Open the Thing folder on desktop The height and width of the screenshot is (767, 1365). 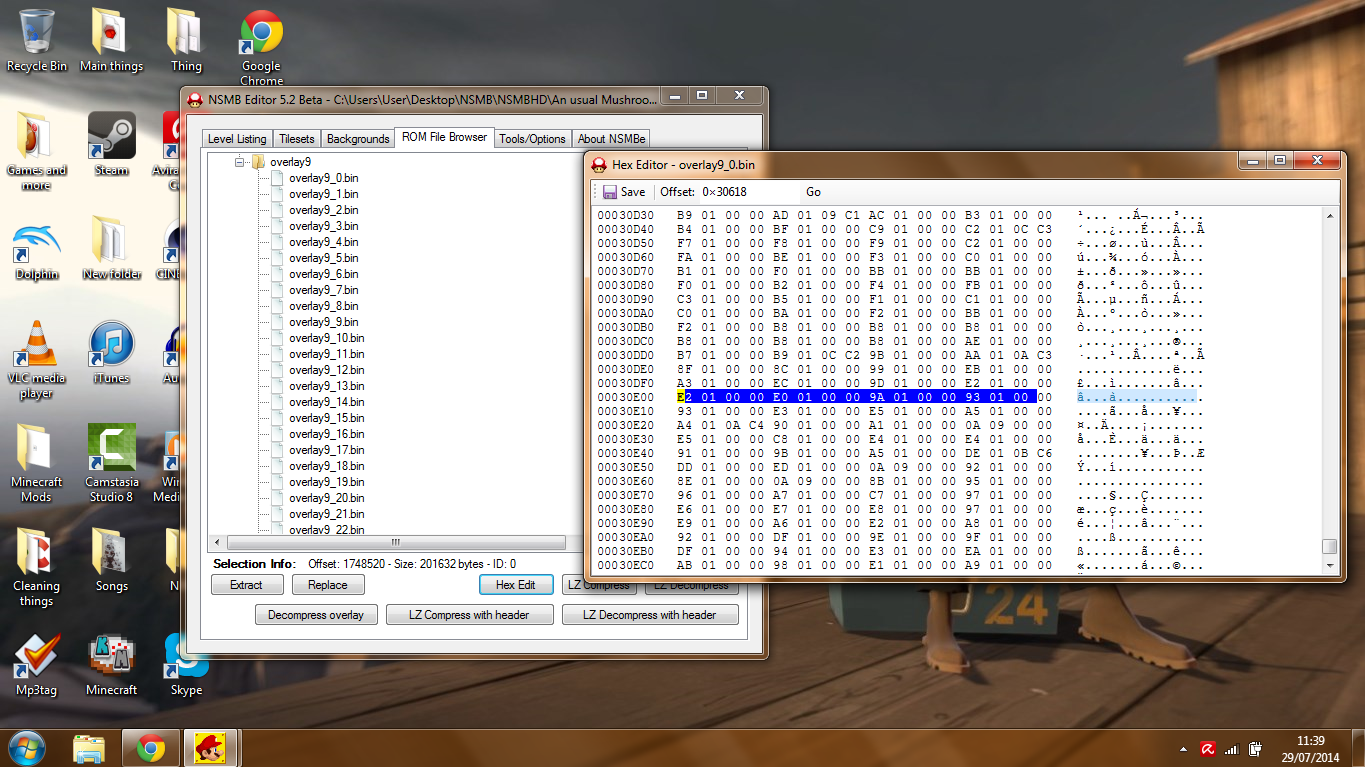pyautogui.click(x=185, y=40)
